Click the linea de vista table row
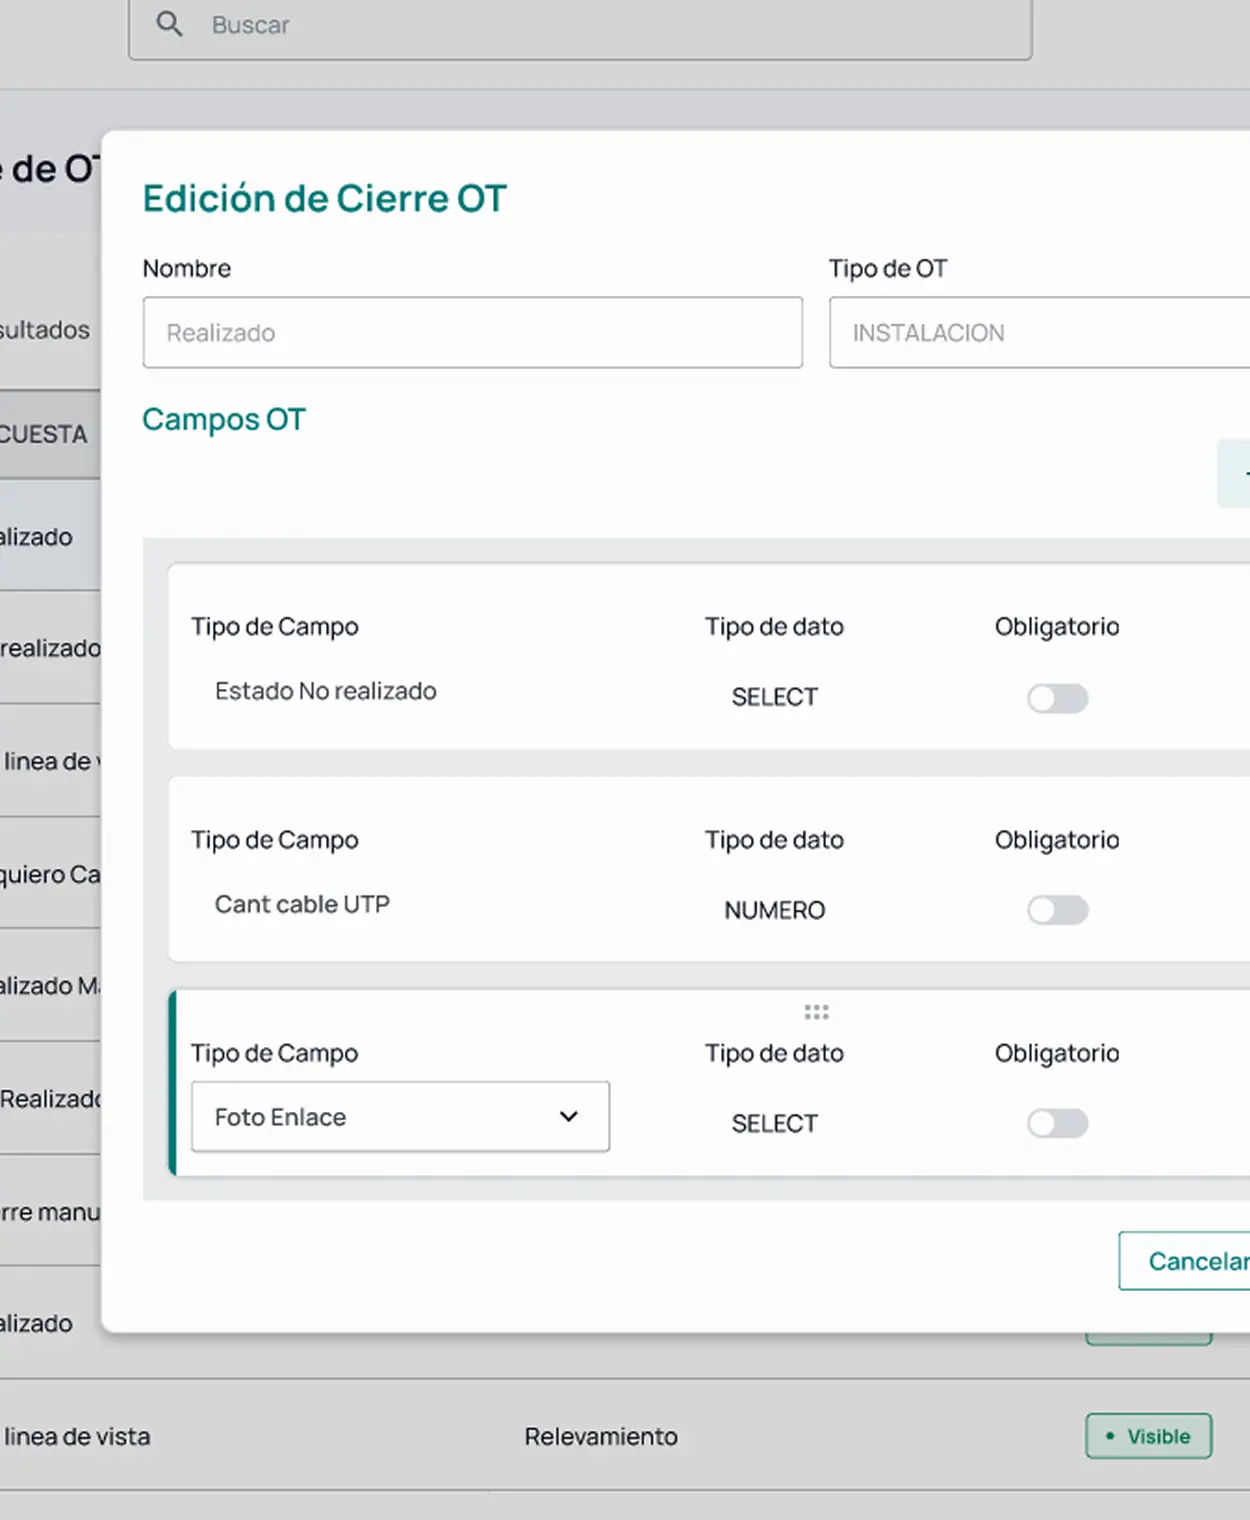The height and width of the screenshot is (1520, 1250). [300, 1436]
